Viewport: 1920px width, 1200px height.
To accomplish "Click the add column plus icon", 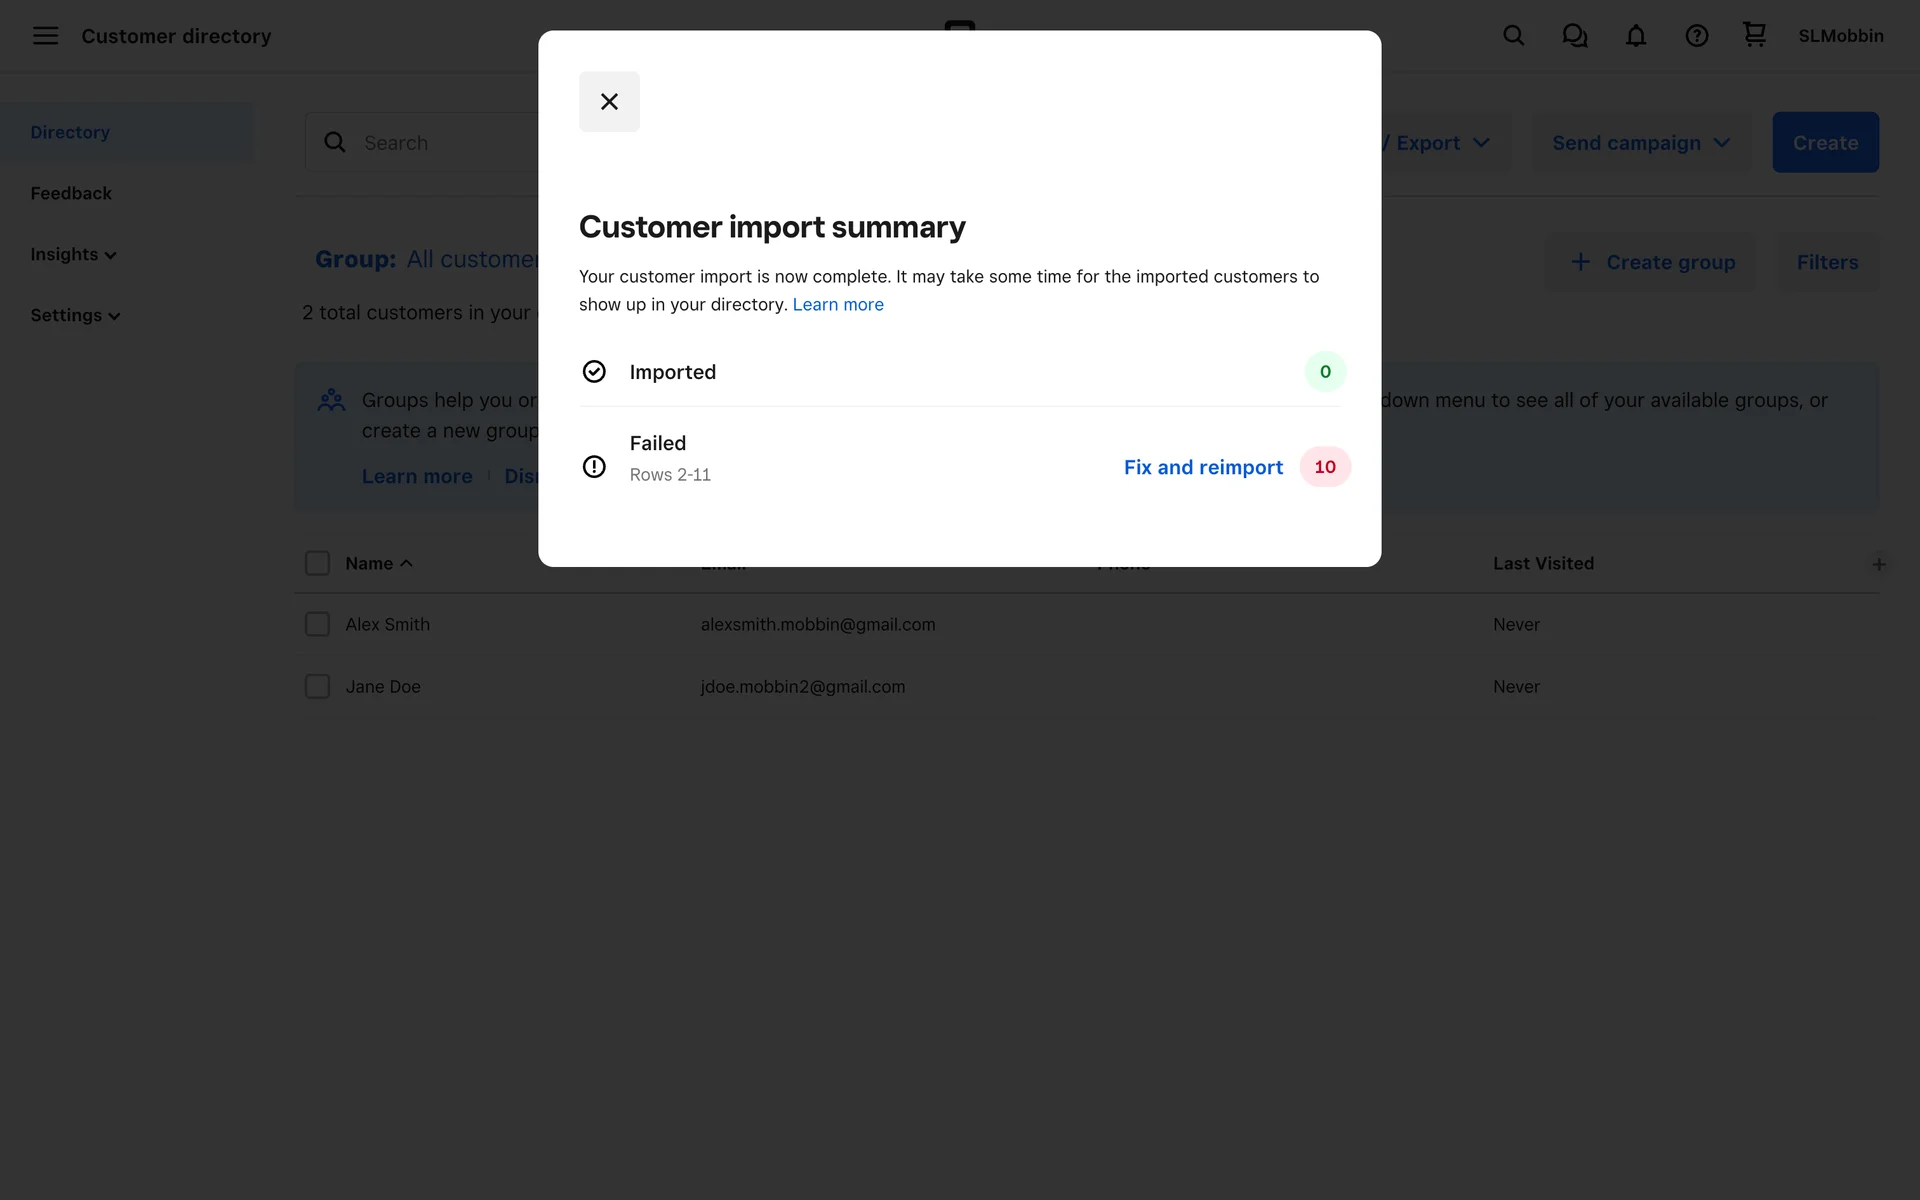I will pyautogui.click(x=1878, y=564).
